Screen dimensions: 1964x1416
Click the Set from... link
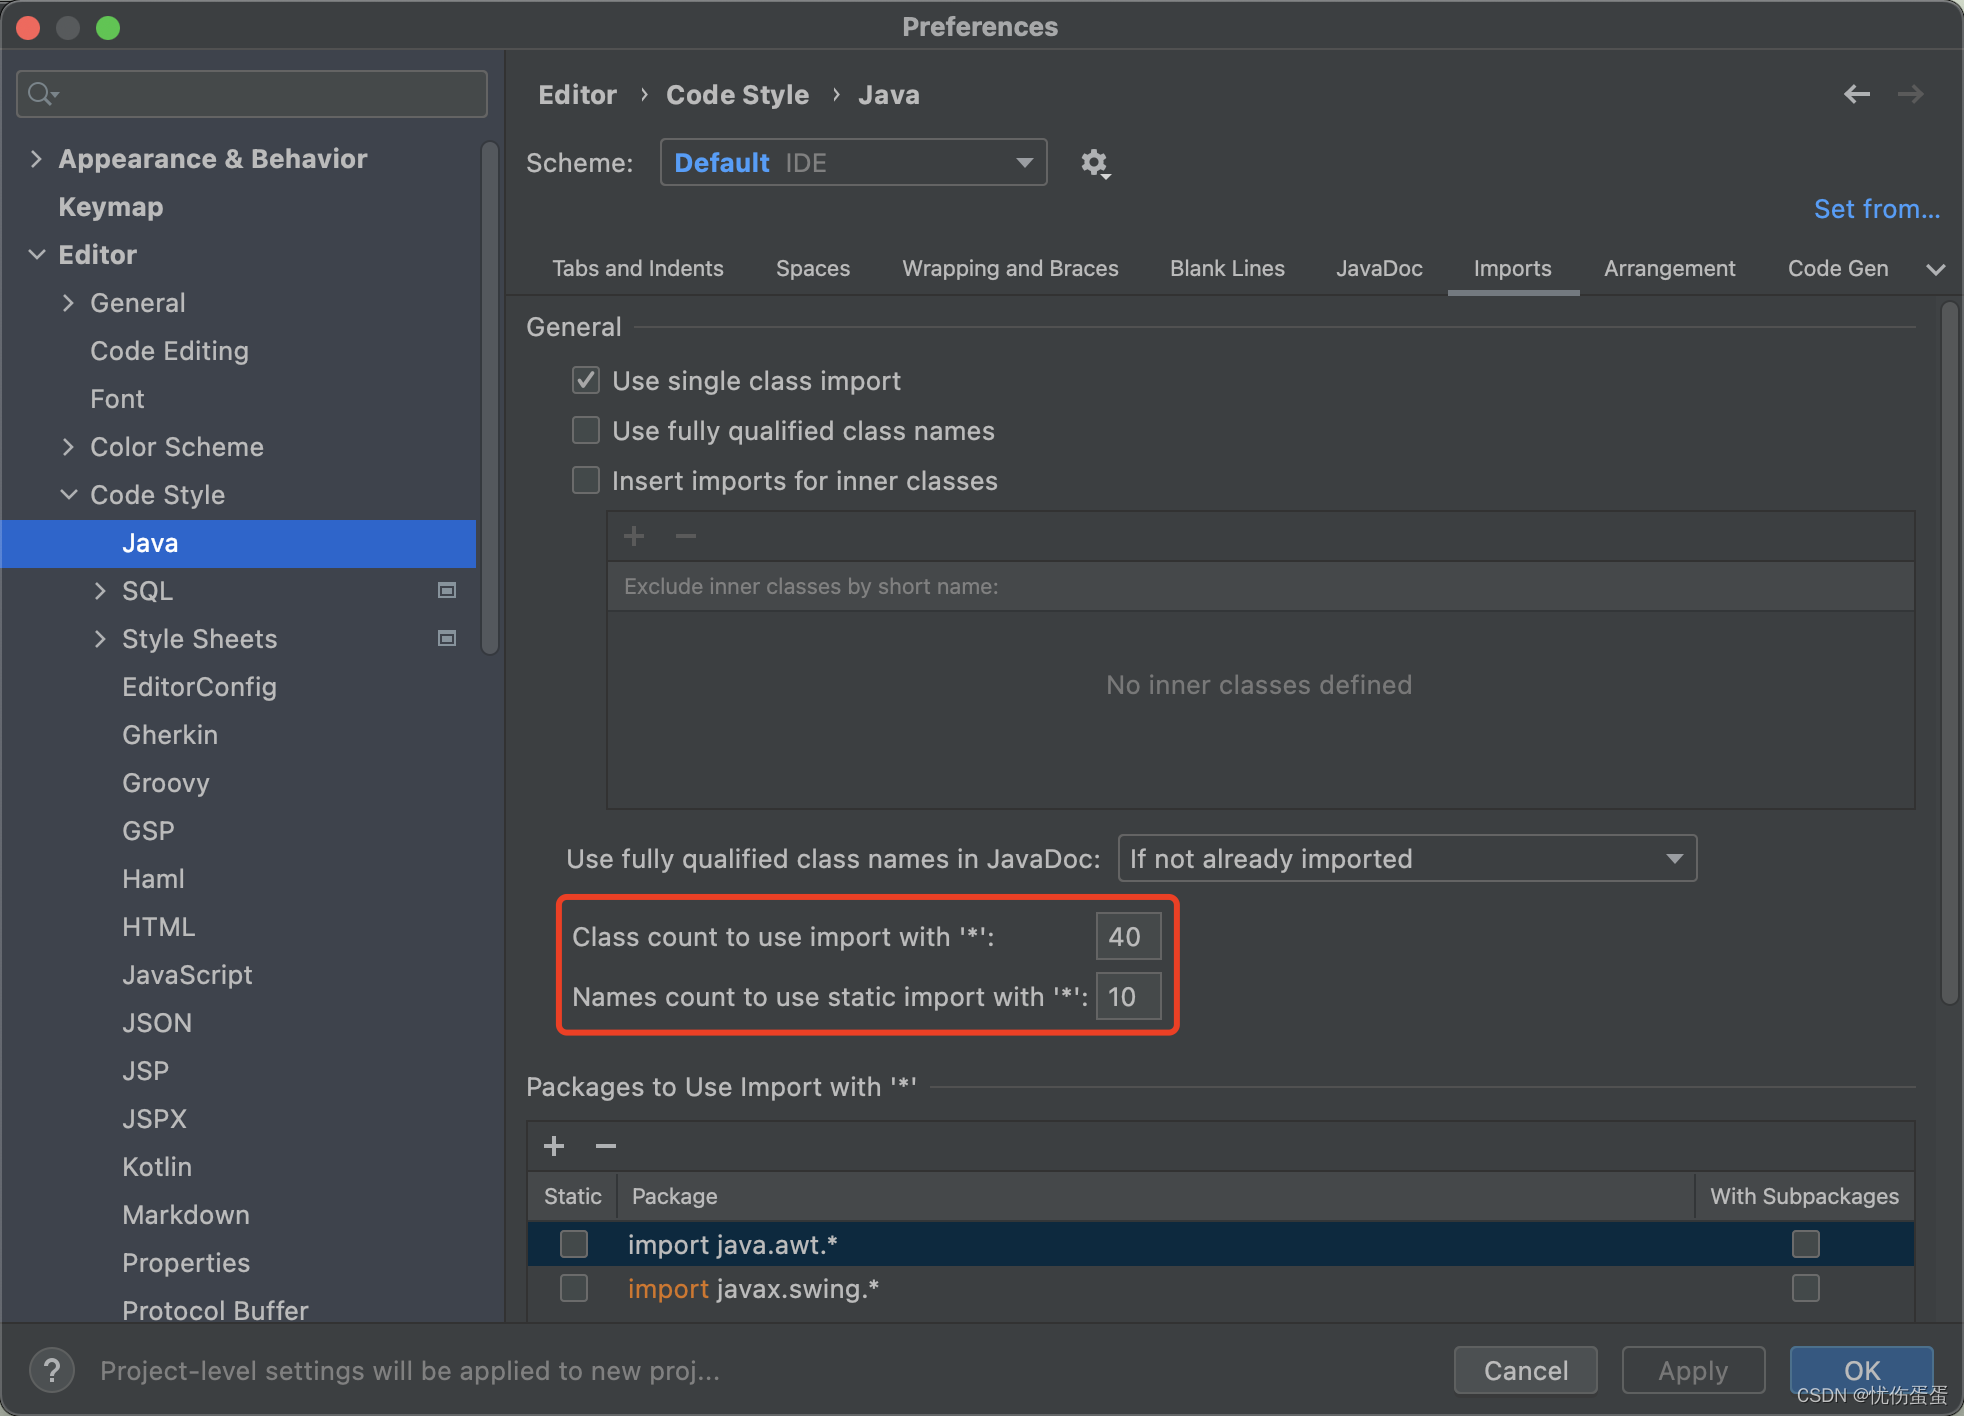coord(1876,209)
